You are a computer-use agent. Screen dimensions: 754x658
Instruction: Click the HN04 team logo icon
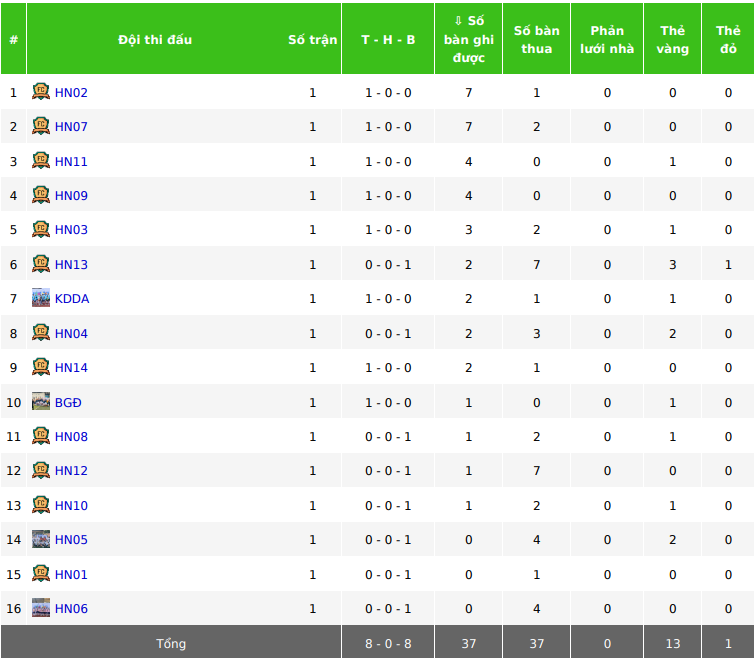coord(41,332)
